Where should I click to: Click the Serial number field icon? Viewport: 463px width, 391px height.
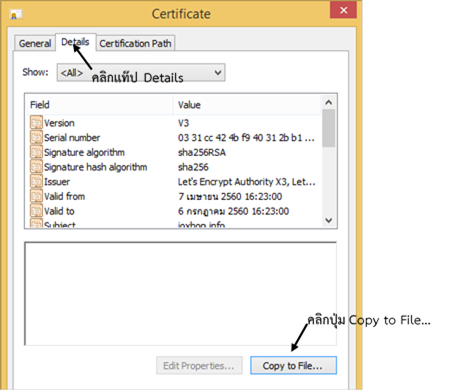pyautogui.click(x=36, y=137)
